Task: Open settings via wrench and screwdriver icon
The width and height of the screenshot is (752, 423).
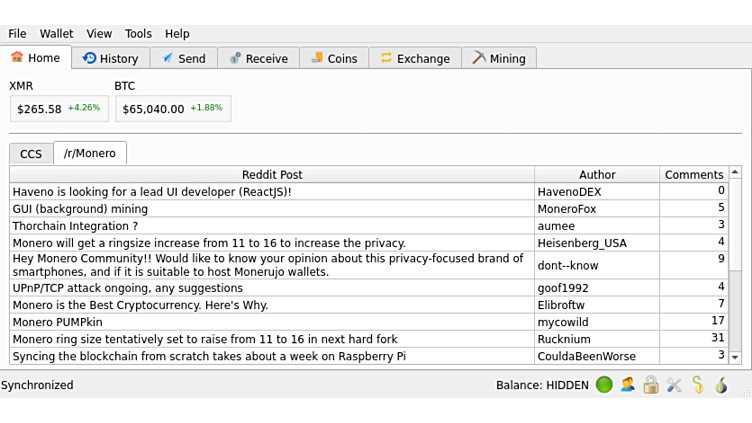Action: pyautogui.click(x=673, y=385)
